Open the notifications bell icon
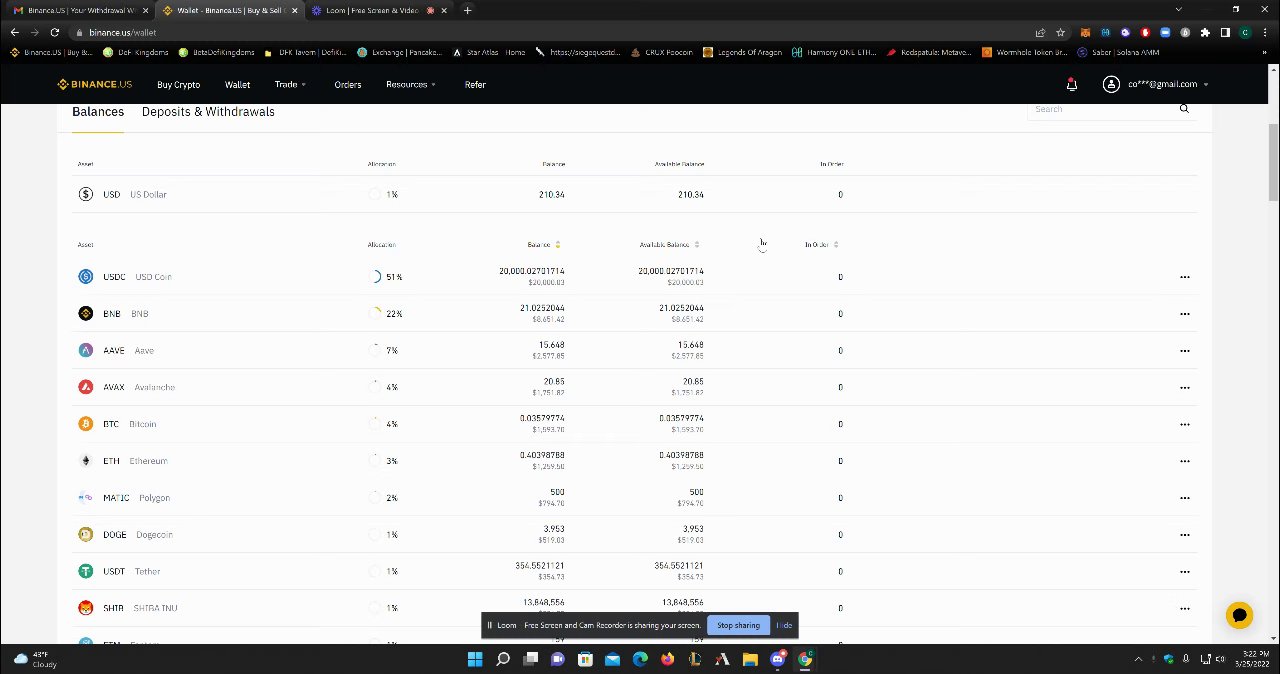 pos(1072,84)
